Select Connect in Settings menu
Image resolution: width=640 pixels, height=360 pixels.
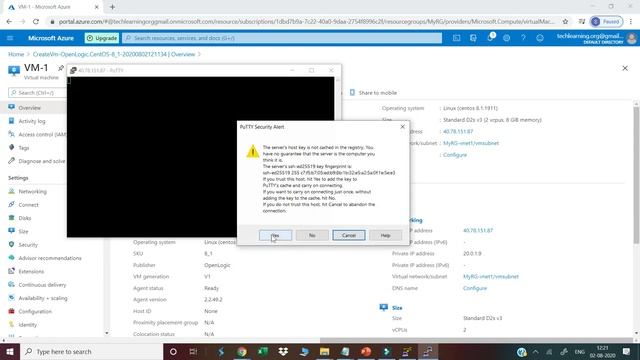29,205
